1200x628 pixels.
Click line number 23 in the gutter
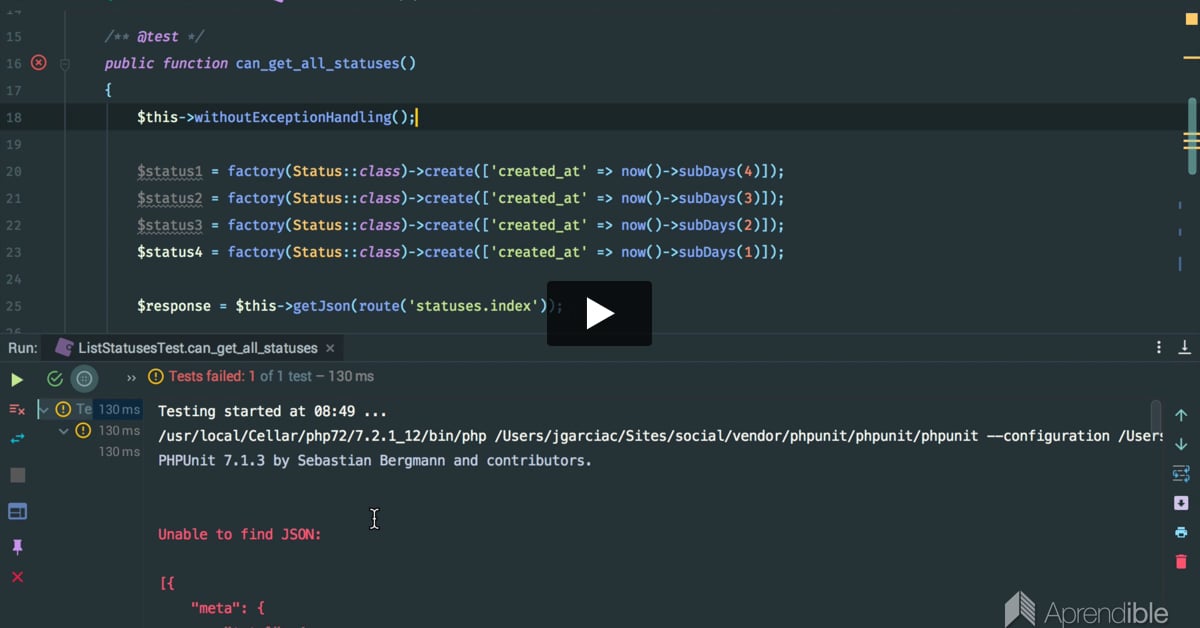[x=13, y=252]
